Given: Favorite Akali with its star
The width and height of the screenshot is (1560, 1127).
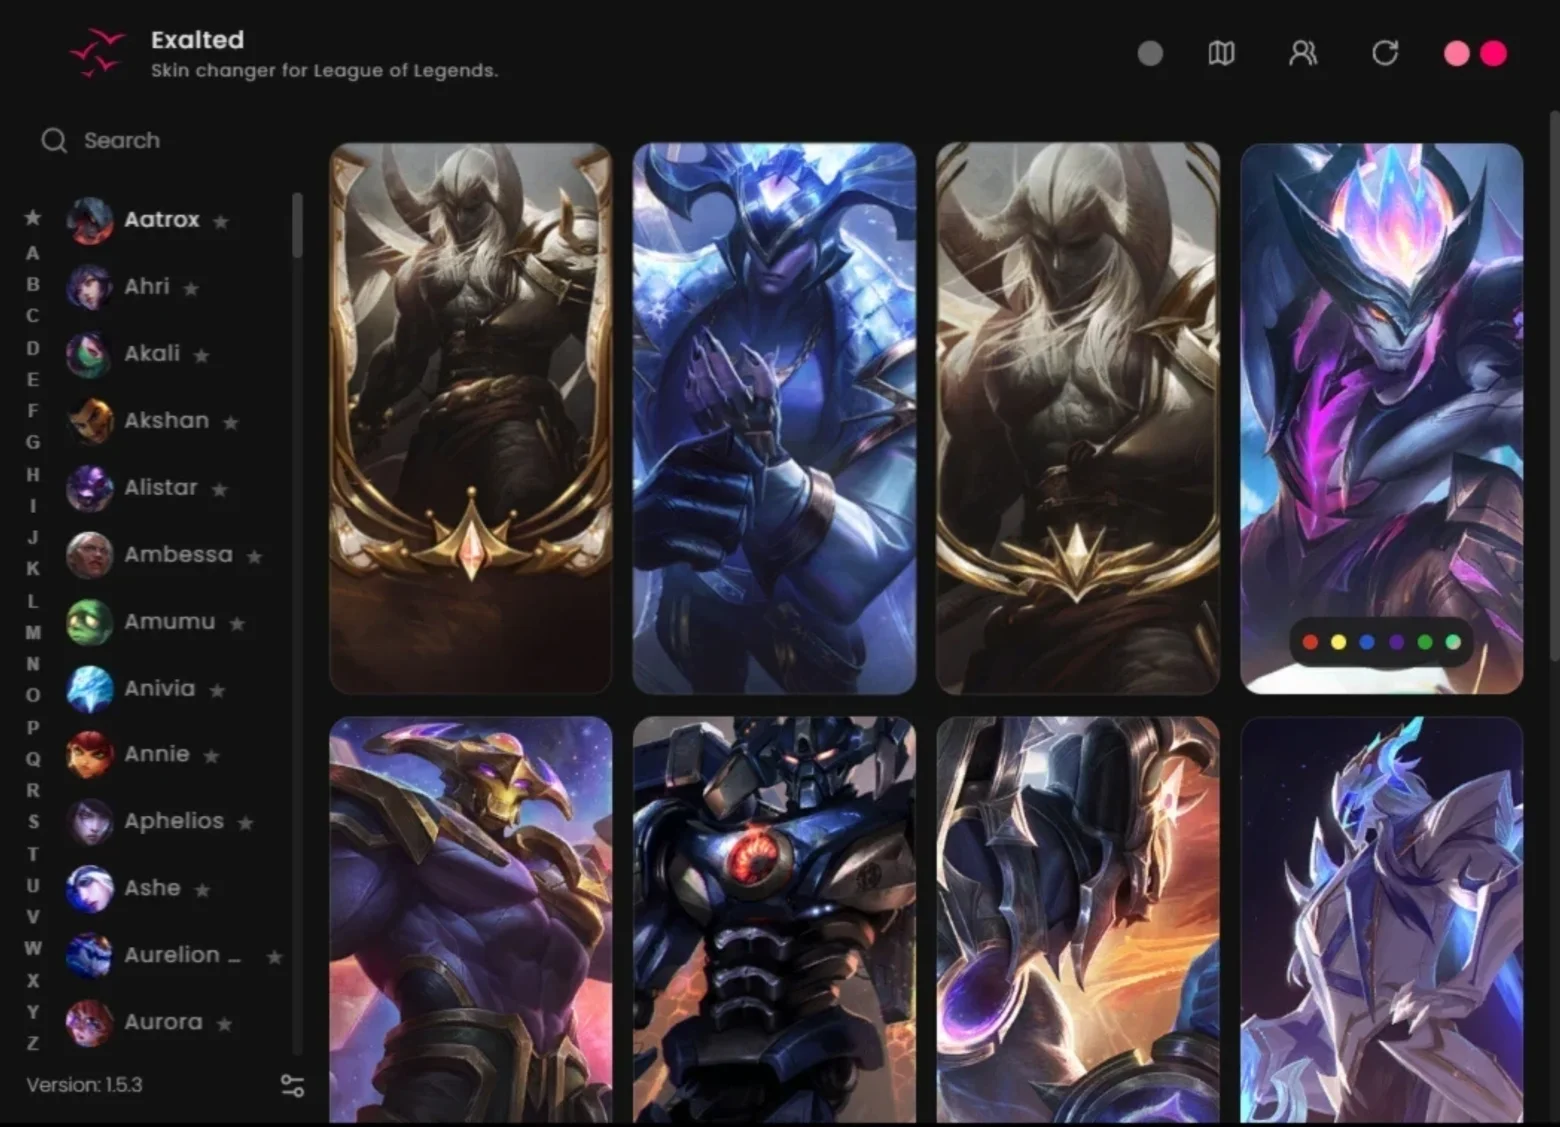Looking at the screenshot, I should tap(201, 355).
